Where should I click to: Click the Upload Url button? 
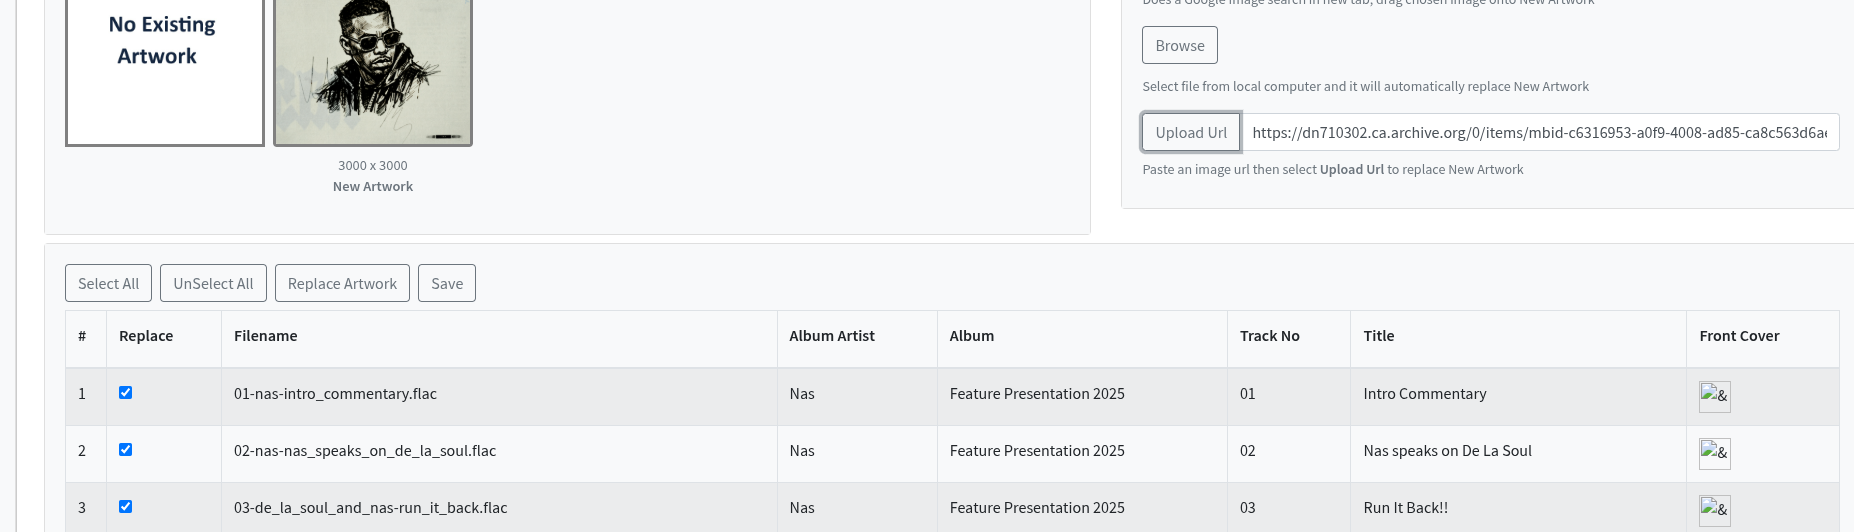(1191, 132)
